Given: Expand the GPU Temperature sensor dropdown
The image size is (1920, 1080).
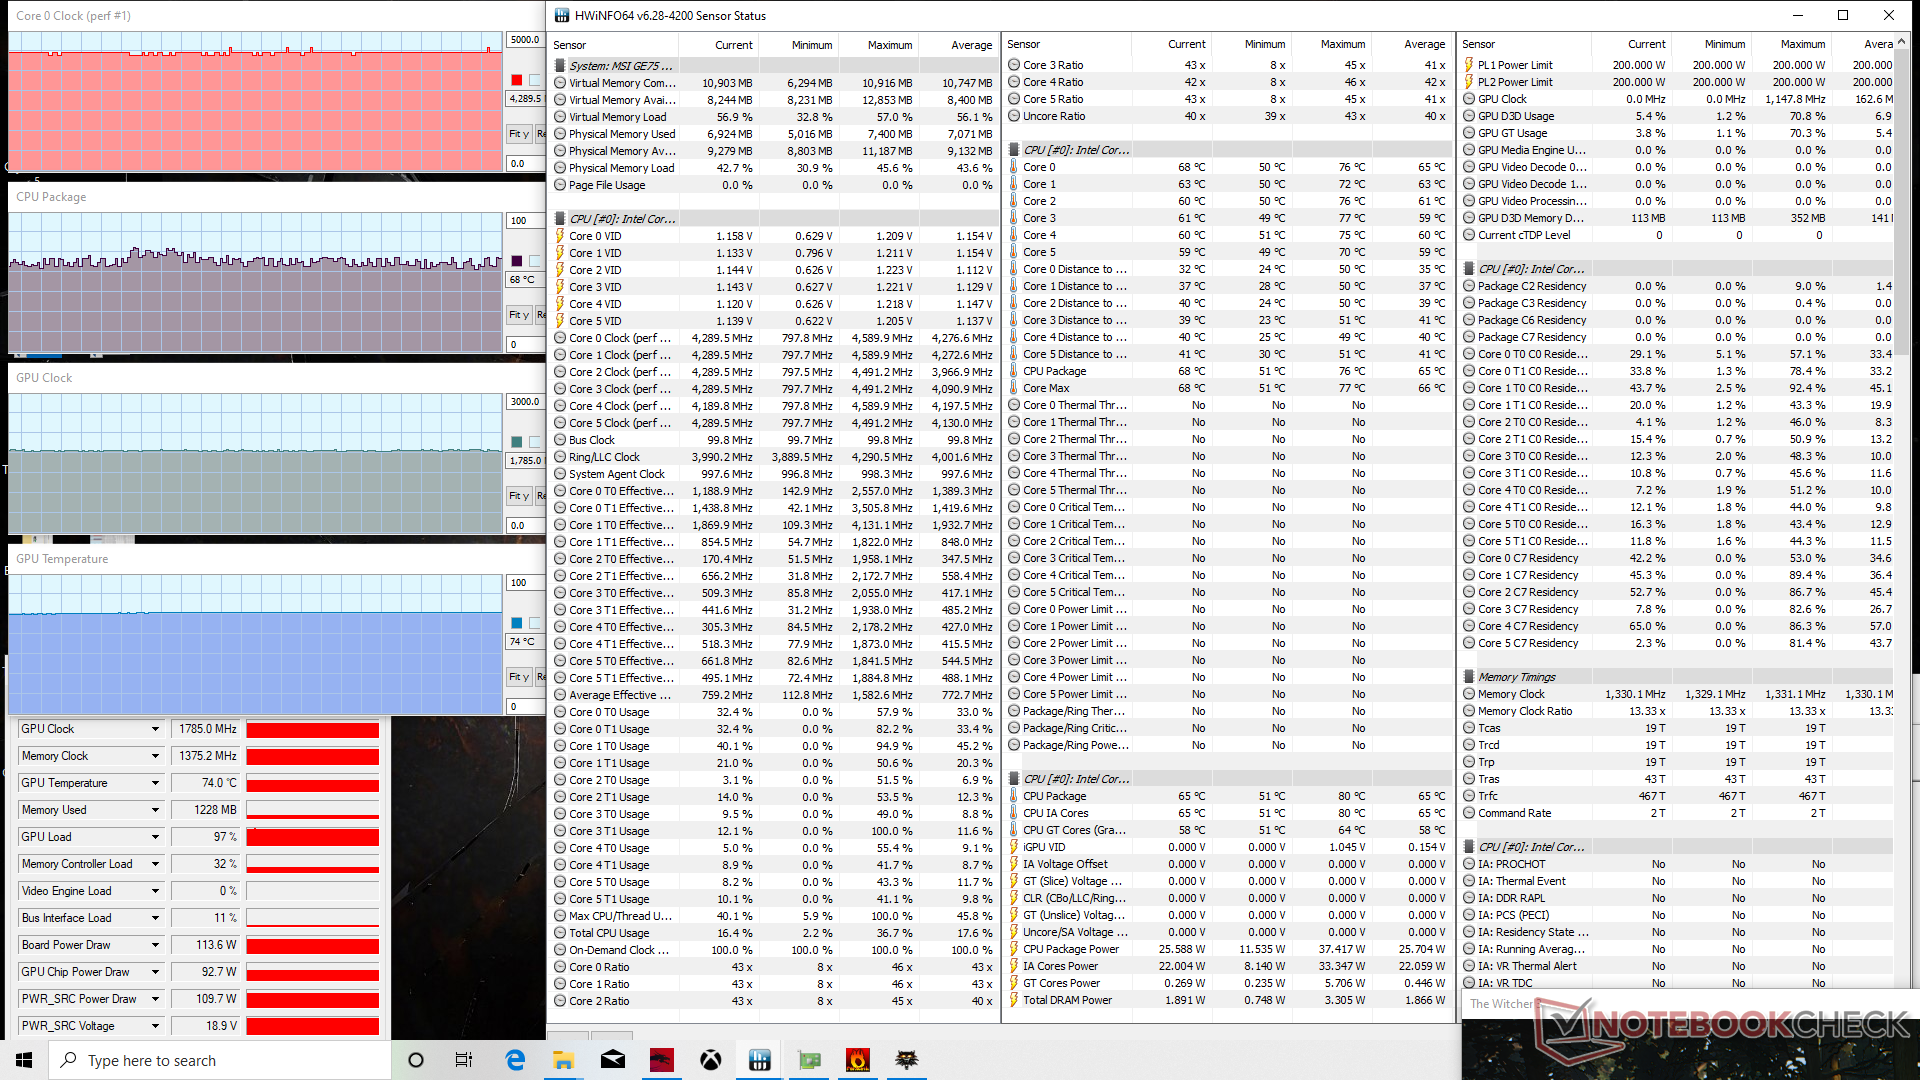Looking at the screenshot, I should [155, 783].
